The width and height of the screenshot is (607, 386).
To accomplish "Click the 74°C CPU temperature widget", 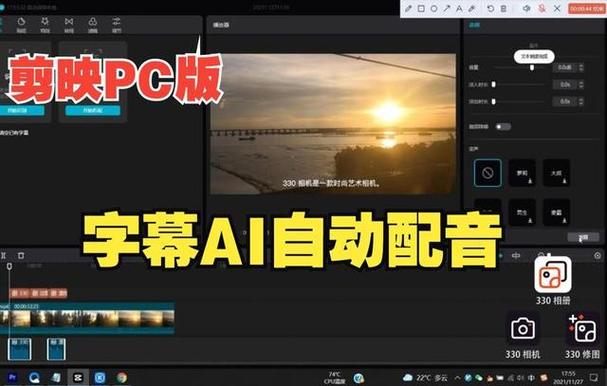I will pos(334,377).
